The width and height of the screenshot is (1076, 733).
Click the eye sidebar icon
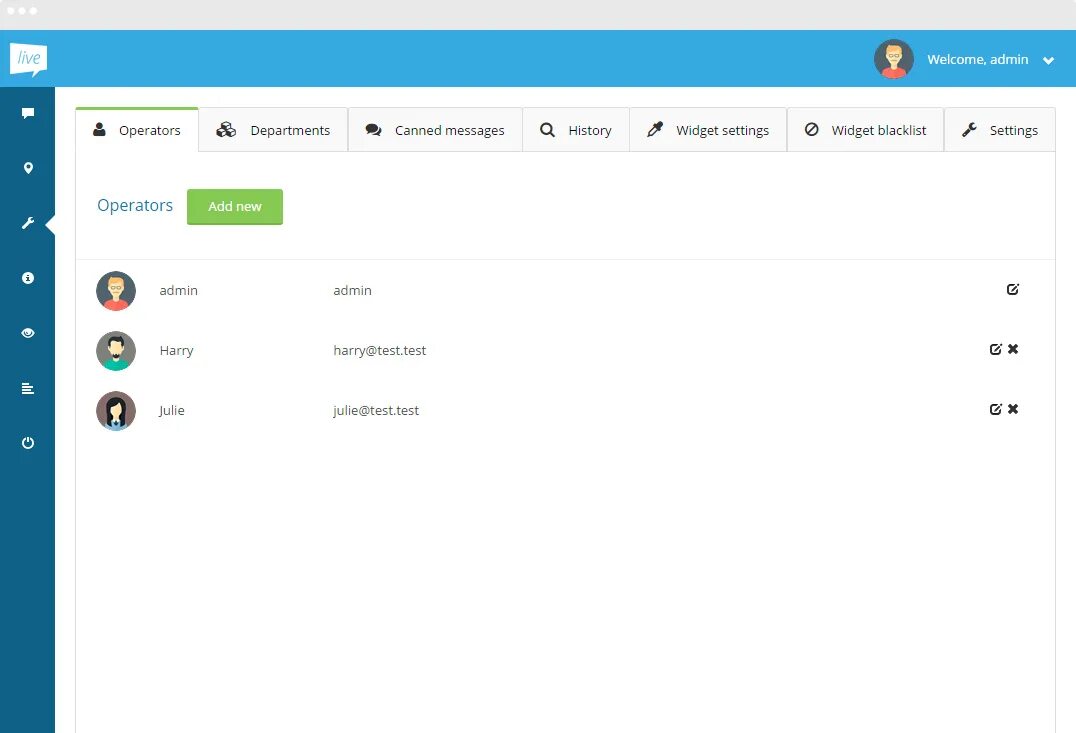tap(28, 333)
